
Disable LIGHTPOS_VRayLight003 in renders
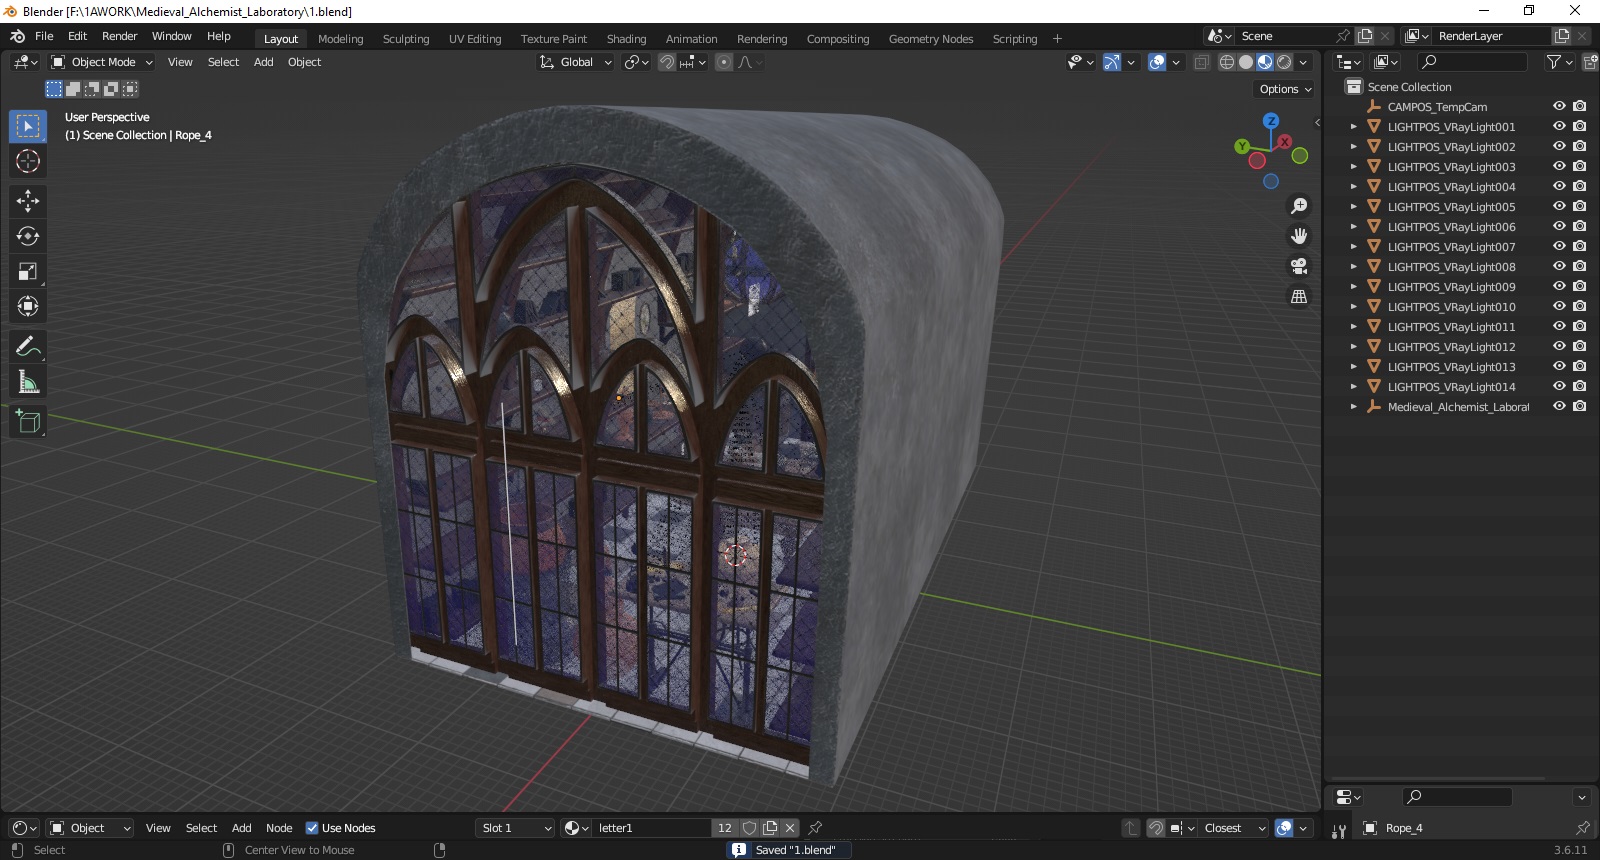point(1580,166)
